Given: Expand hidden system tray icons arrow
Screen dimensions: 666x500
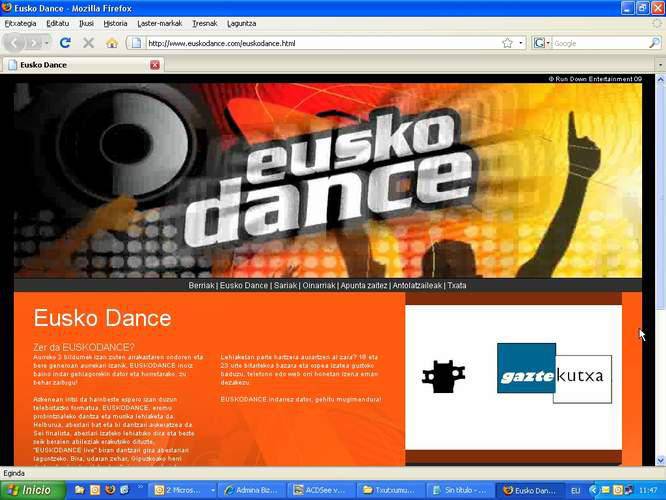Looking at the screenshot, I should click(x=593, y=490).
